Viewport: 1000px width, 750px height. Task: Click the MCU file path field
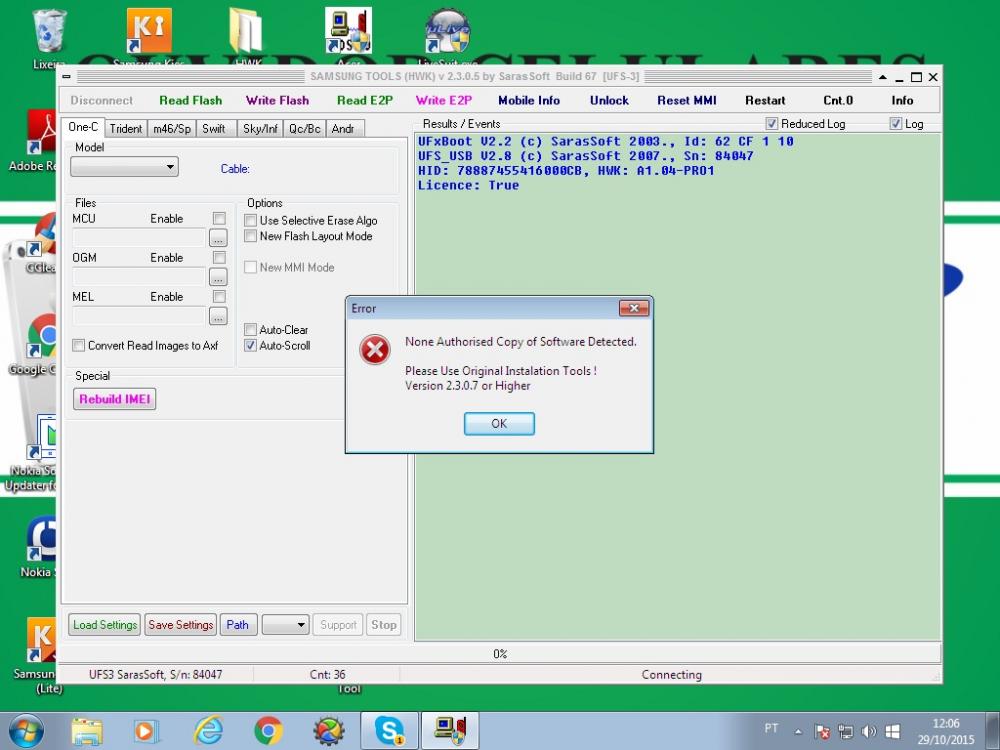pyautogui.click(x=139, y=238)
